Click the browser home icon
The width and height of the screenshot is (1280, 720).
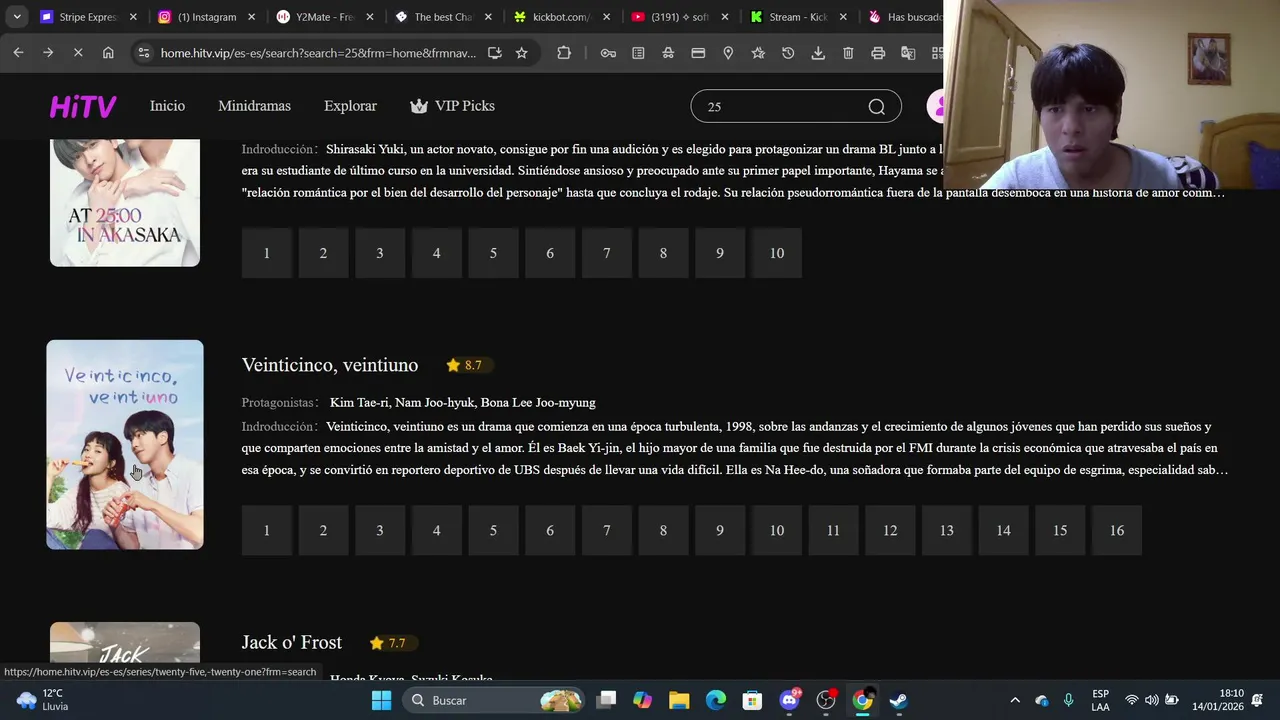click(108, 53)
